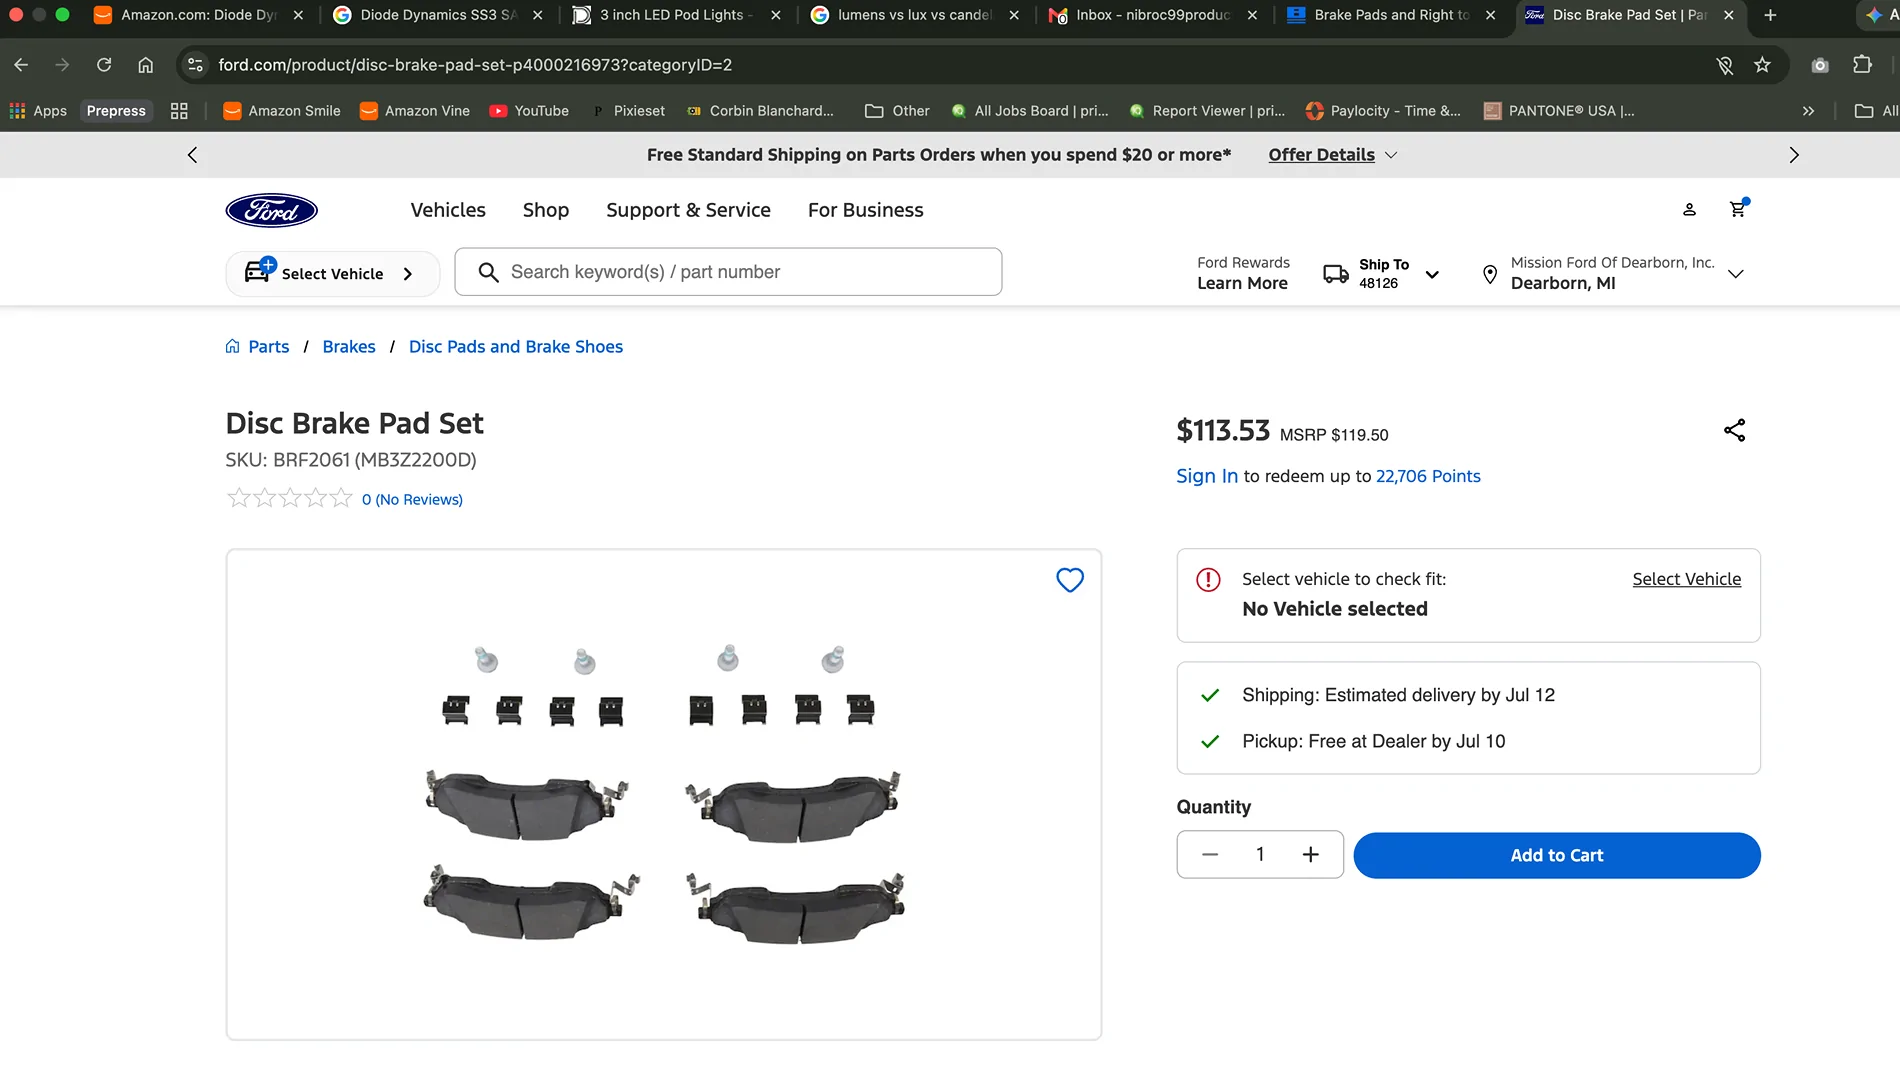Open Brakes breadcrumb link
Image resolution: width=1900 pixels, height=1066 pixels.
pos(349,346)
